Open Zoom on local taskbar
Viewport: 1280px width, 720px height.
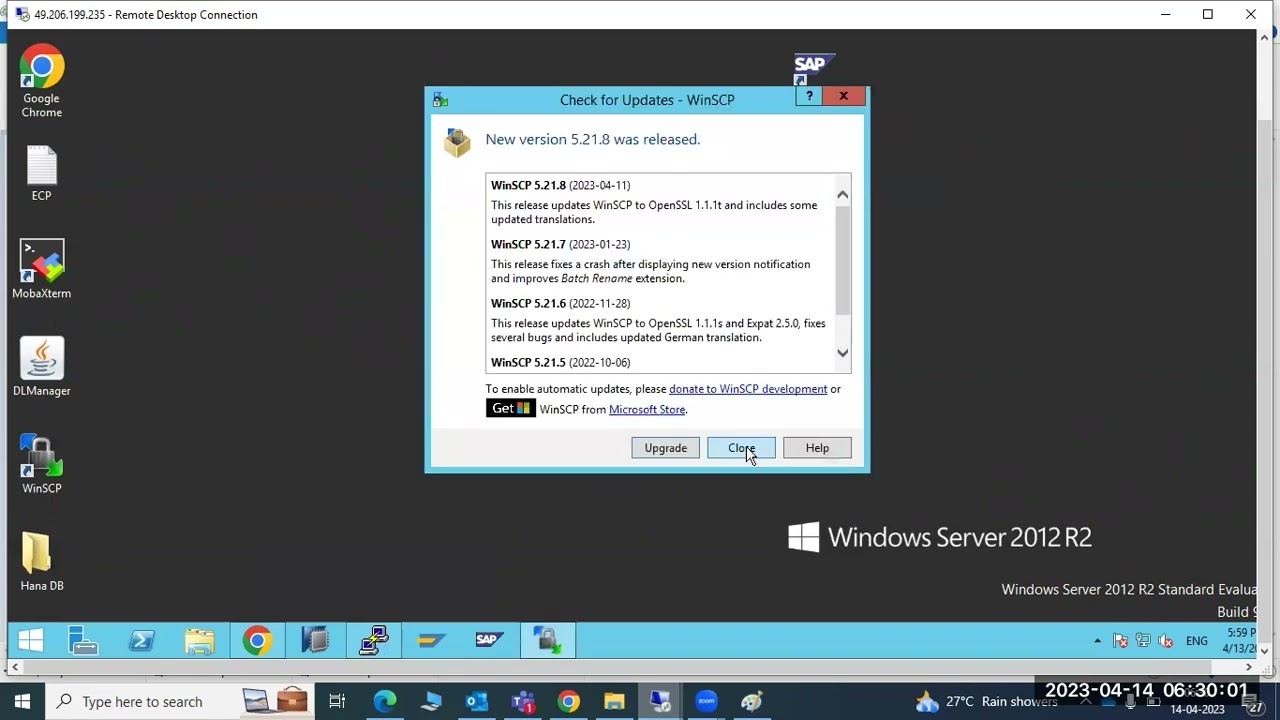[x=707, y=702]
